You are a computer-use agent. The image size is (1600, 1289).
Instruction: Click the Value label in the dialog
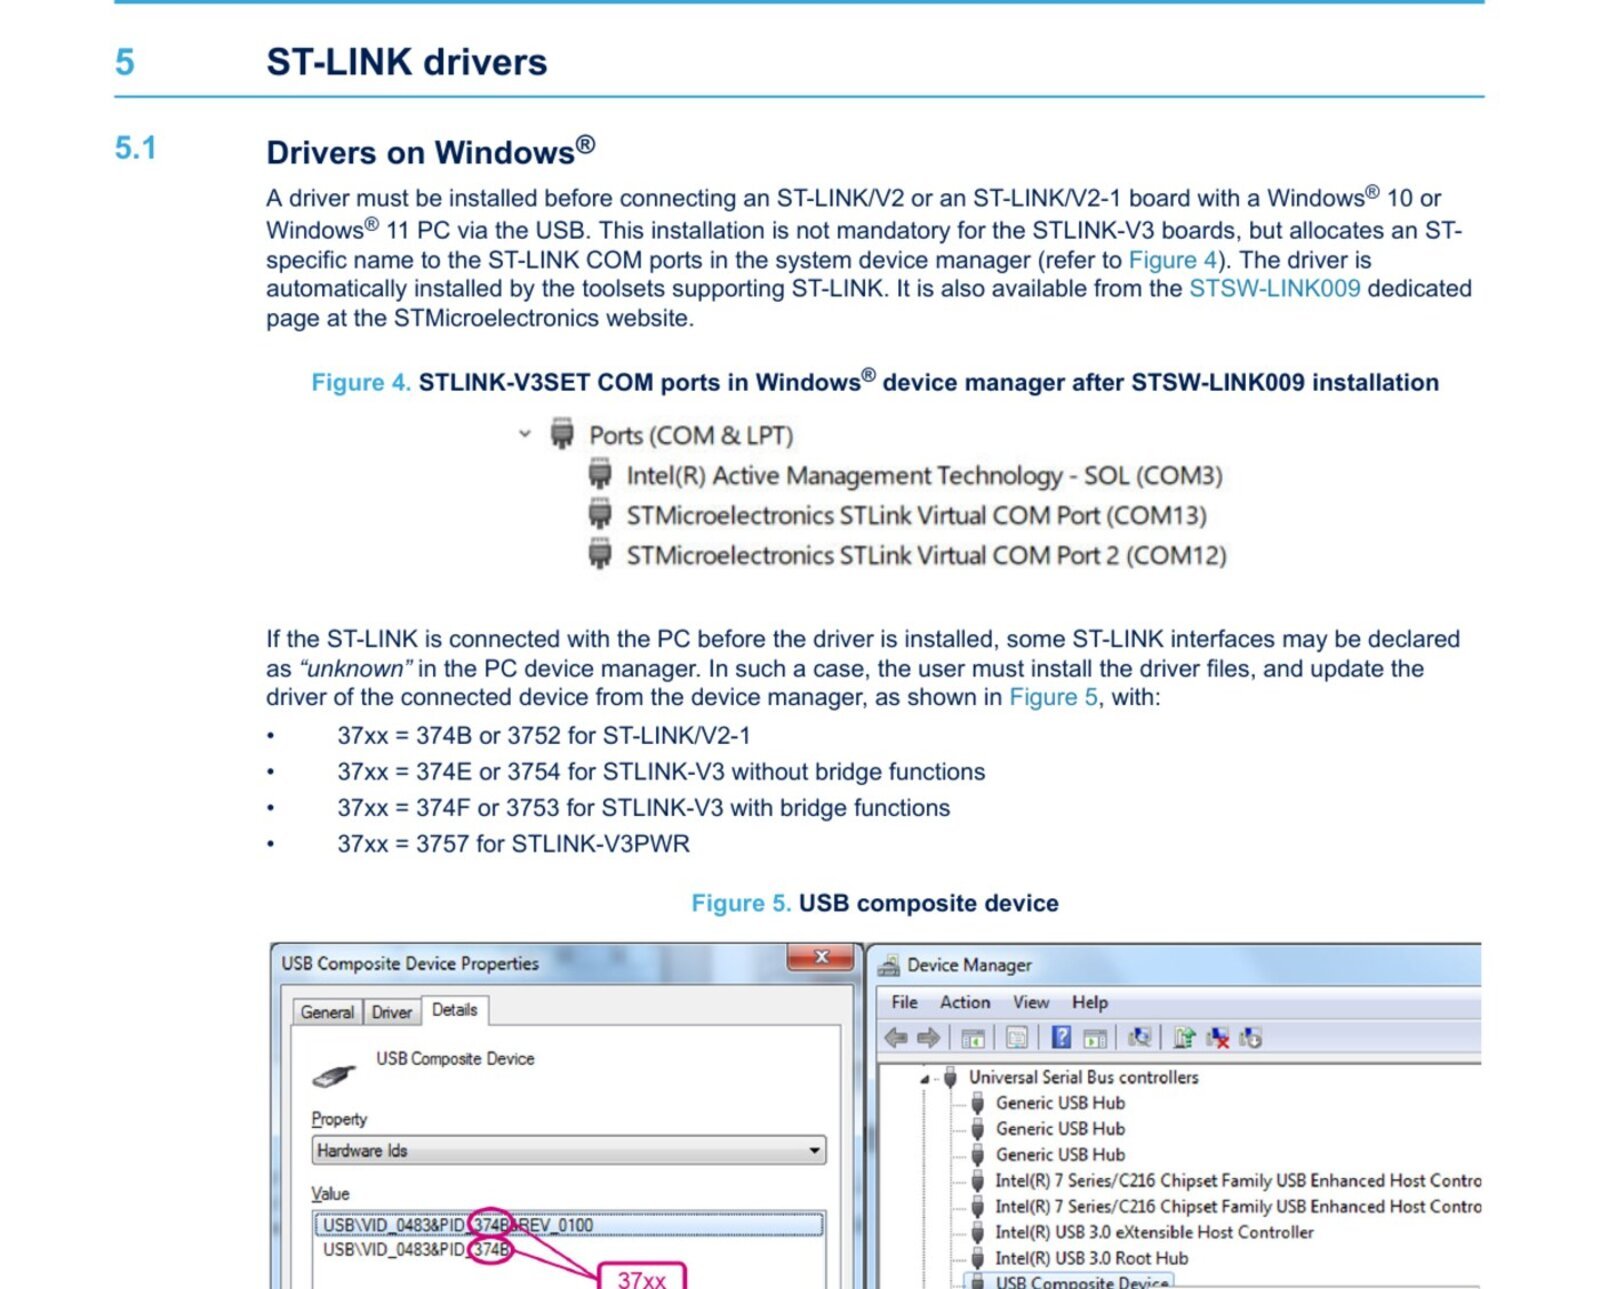pos(330,1193)
